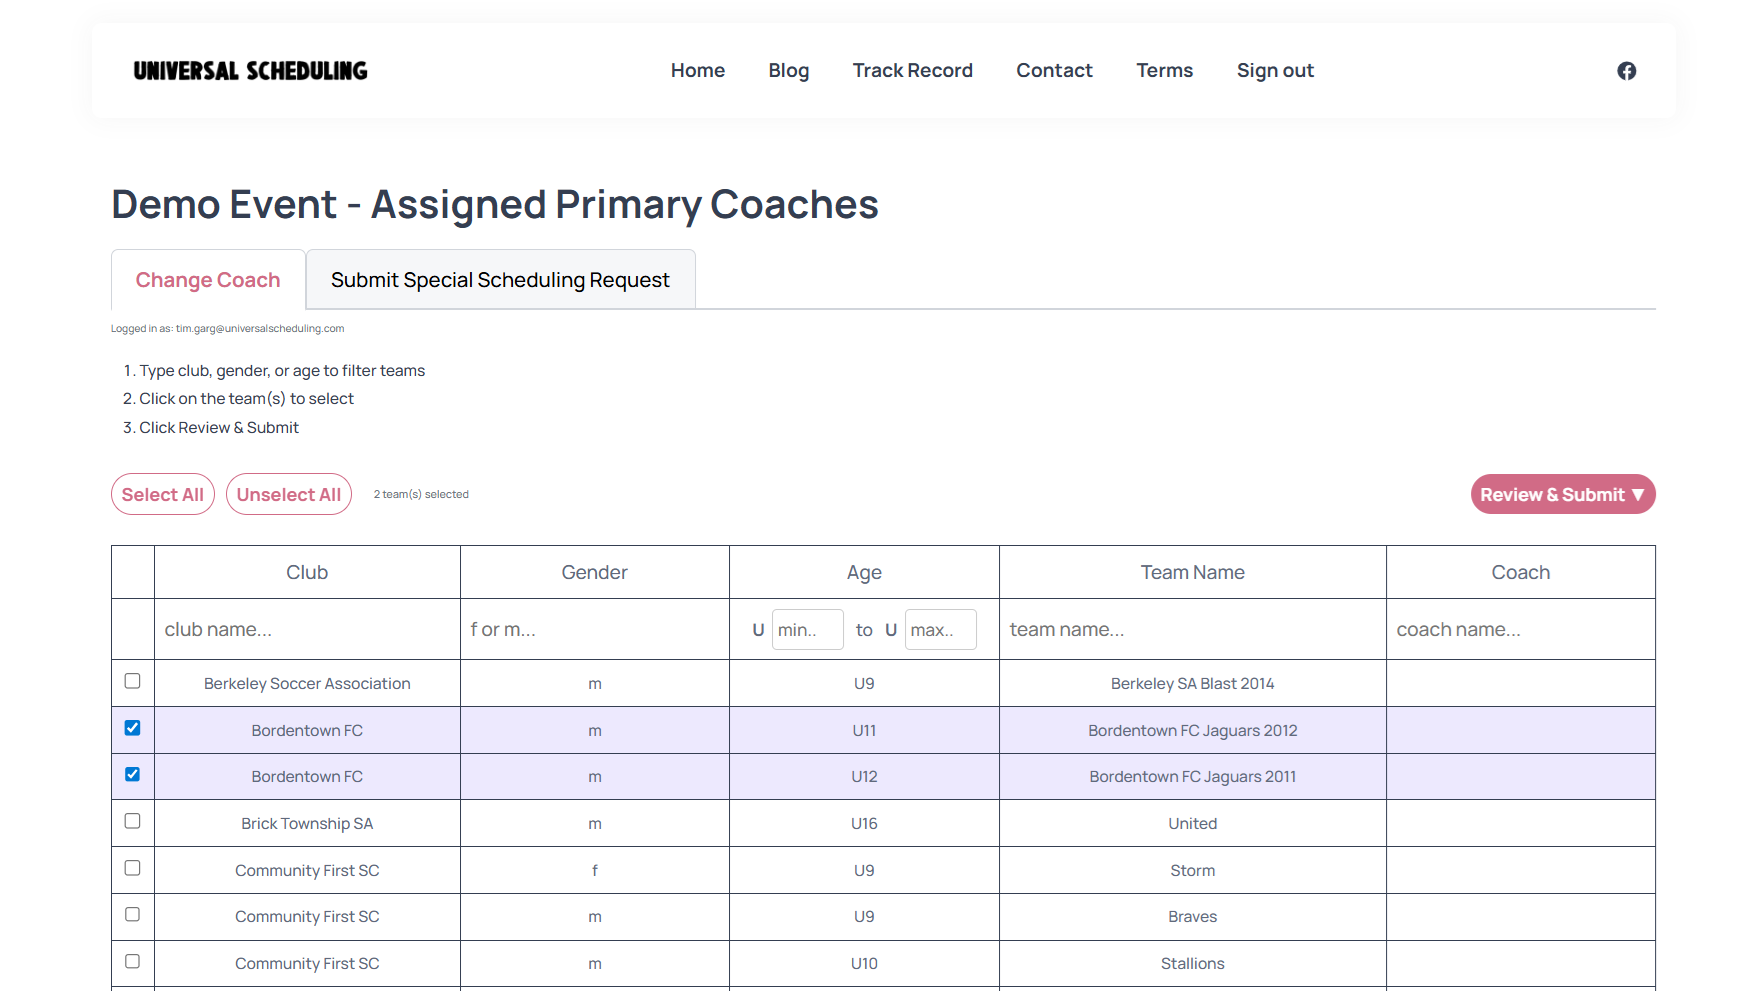Click the U10 age cell
Viewport: 1764px width, 991px height.
(x=864, y=963)
